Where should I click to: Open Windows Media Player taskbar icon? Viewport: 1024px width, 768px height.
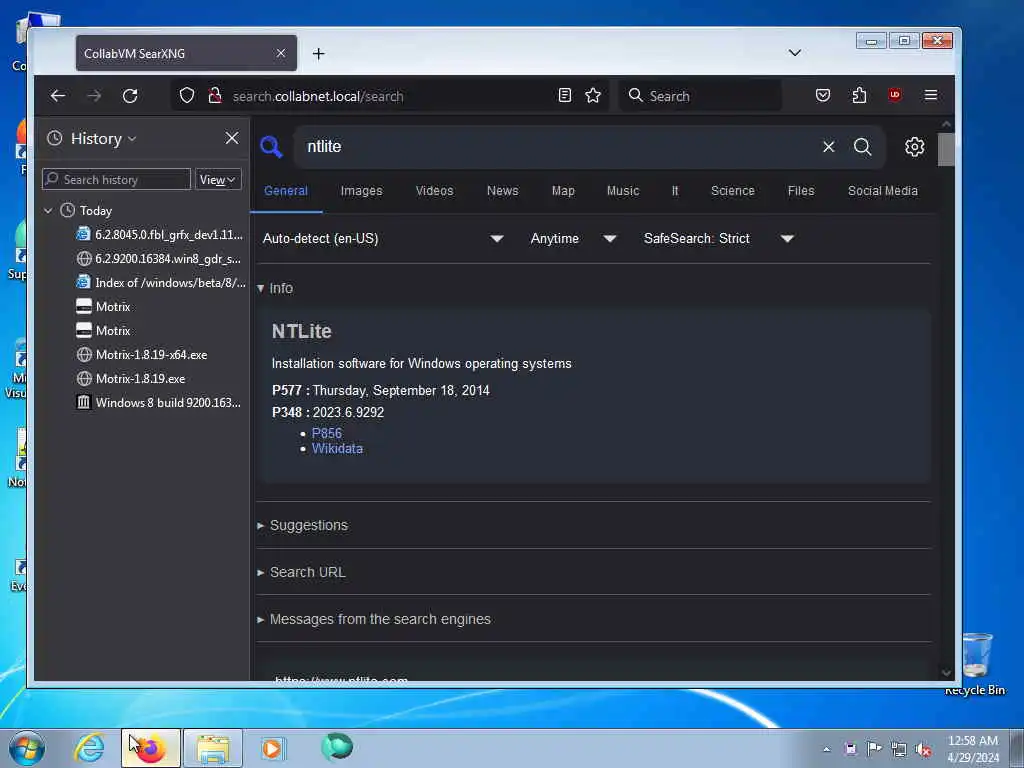tap(272, 748)
